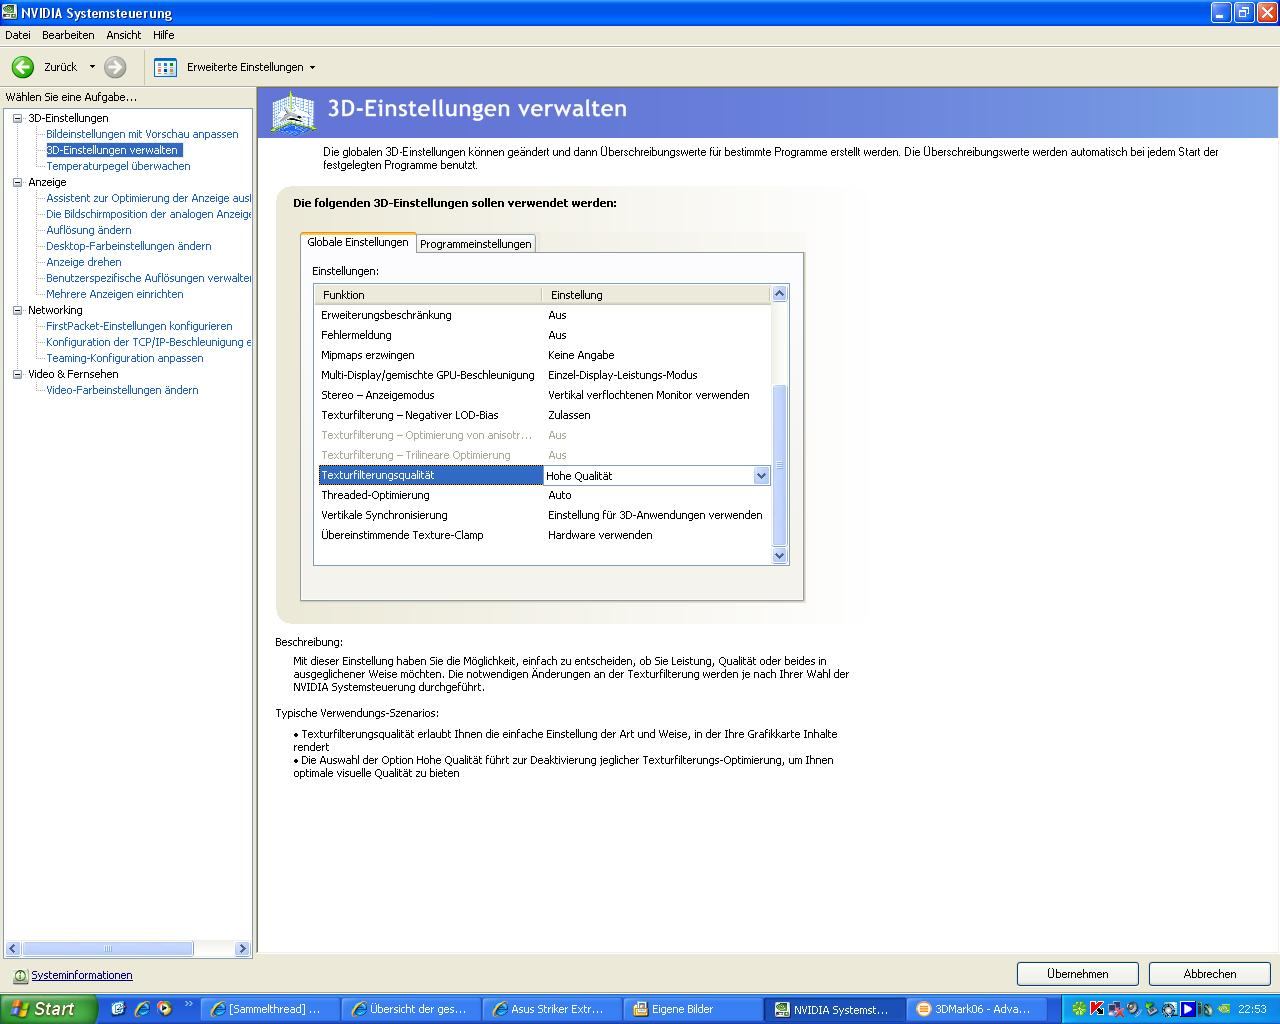Open the Datei menu
The height and width of the screenshot is (1024, 1280).
coord(18,35)
